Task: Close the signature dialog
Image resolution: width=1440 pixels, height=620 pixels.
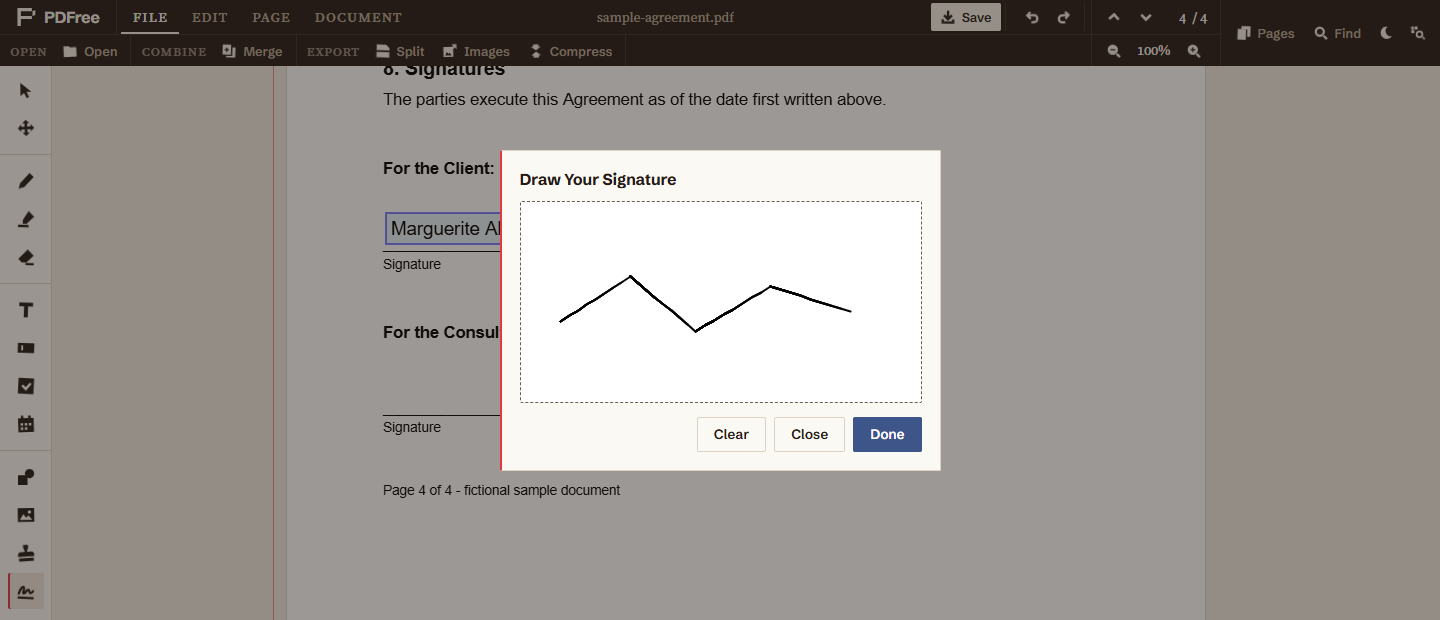Action: coord(809,434)
